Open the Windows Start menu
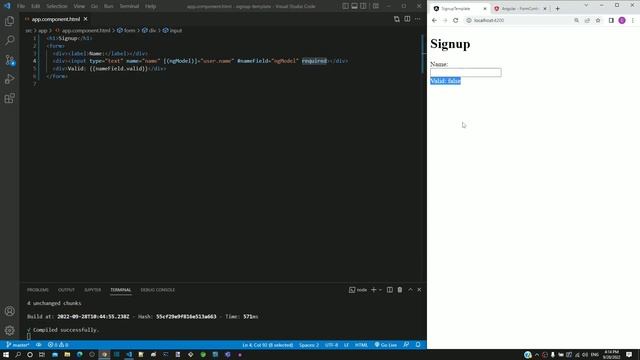 6,355
